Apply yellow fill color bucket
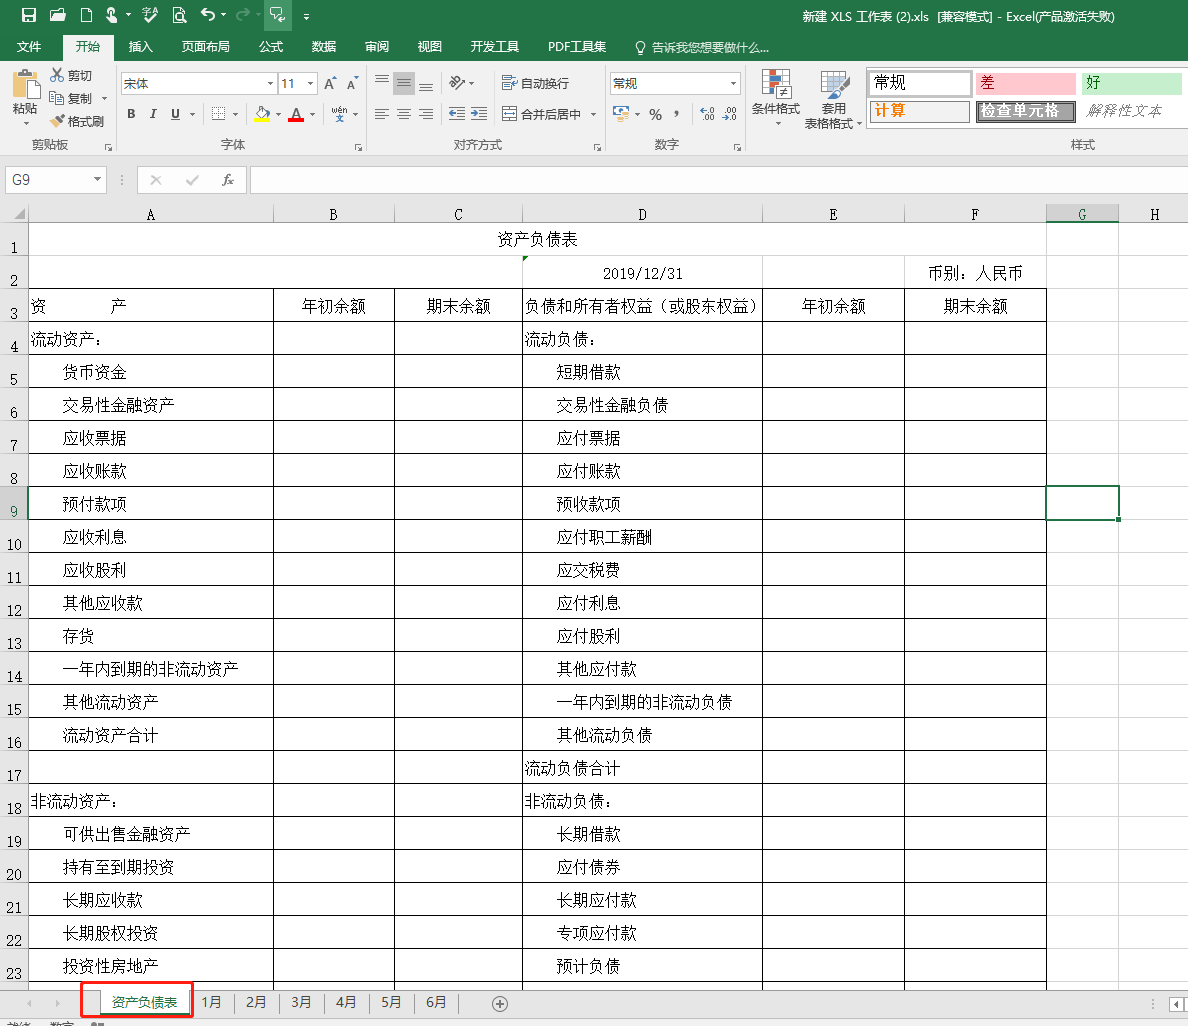 [x=262, y=114]
